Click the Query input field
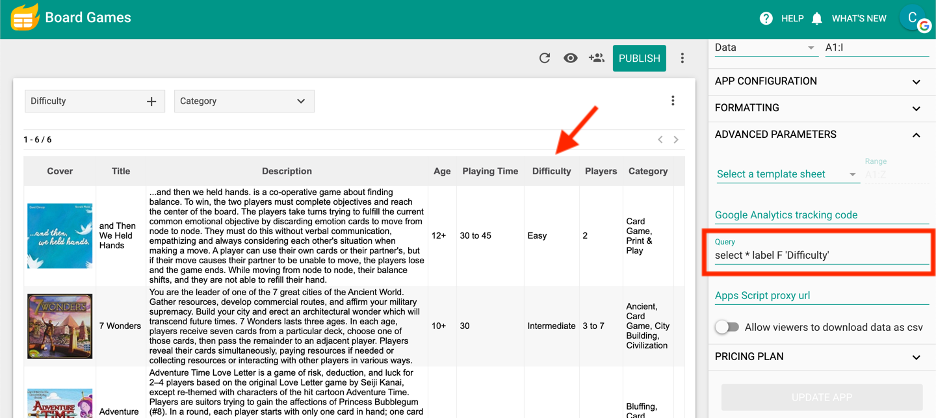Image resolution: width=936 pixels, height=418 pixels. coord(822,255)
